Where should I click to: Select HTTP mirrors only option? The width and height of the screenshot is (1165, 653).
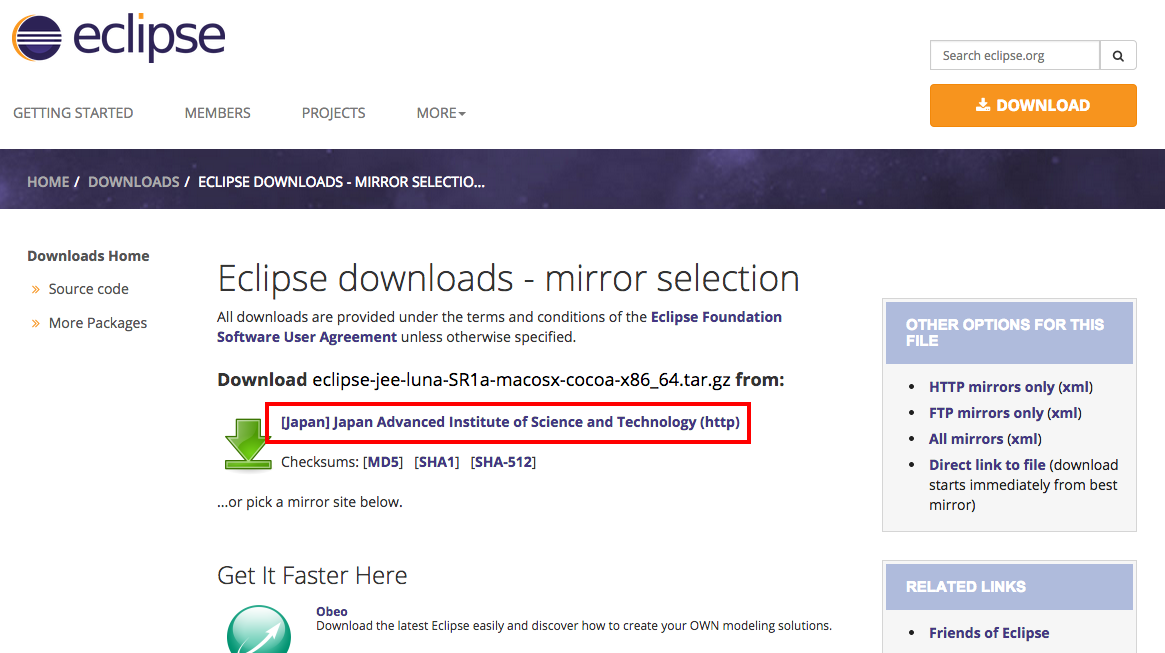(991, 387)
